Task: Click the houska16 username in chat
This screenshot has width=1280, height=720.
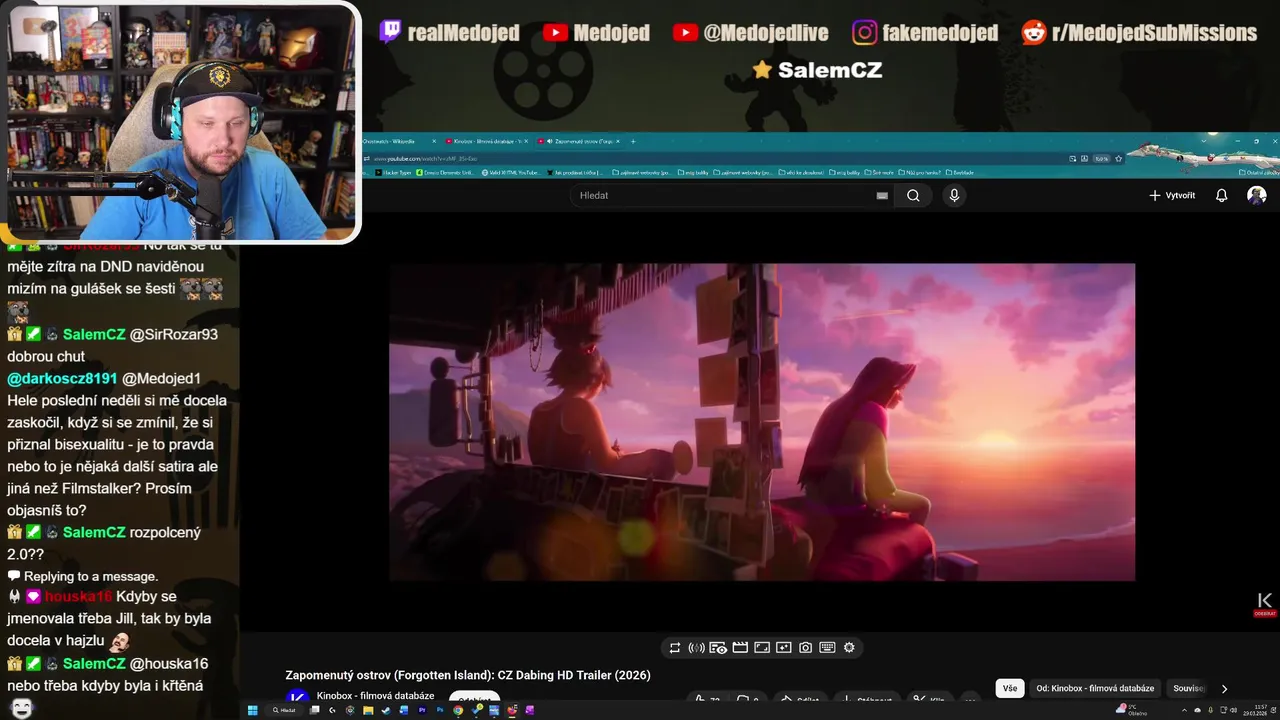Action: (78, 597)
